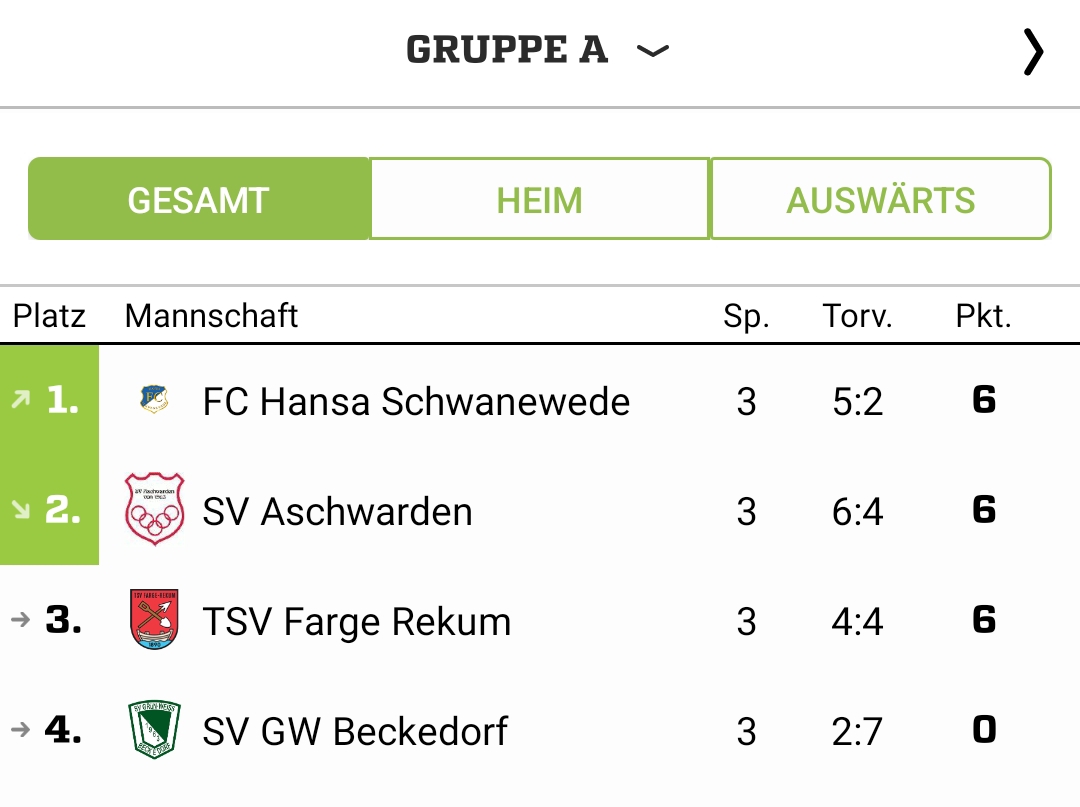The width and height of the screenshot is (1080, 807).
Task: Go to next group with right chevron
Action: click(x=1033, y=52)
